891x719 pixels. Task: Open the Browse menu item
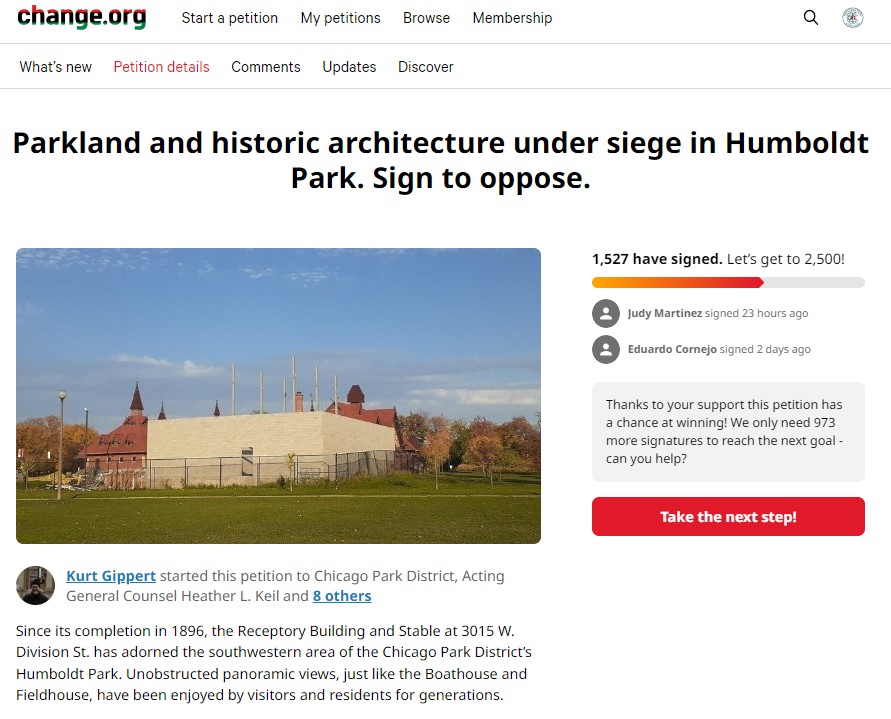click(x=426, y=18)
